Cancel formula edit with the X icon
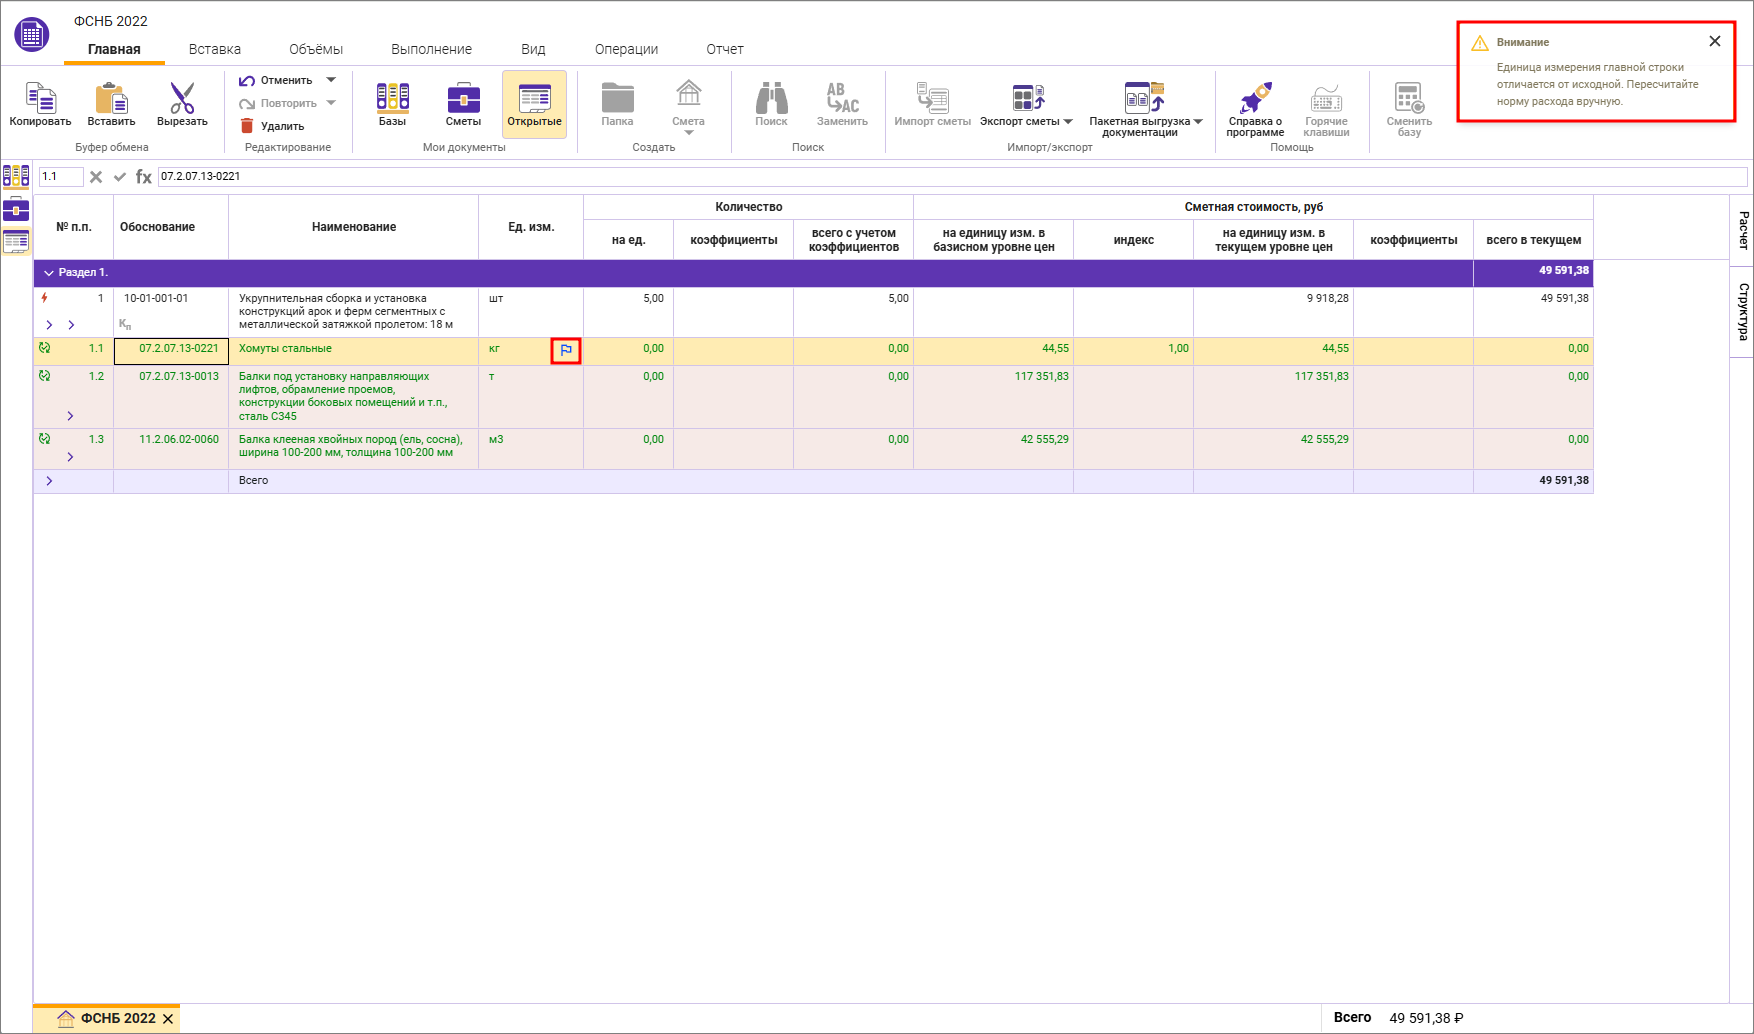1754x1034 pixels. click(x=96, y=177)
